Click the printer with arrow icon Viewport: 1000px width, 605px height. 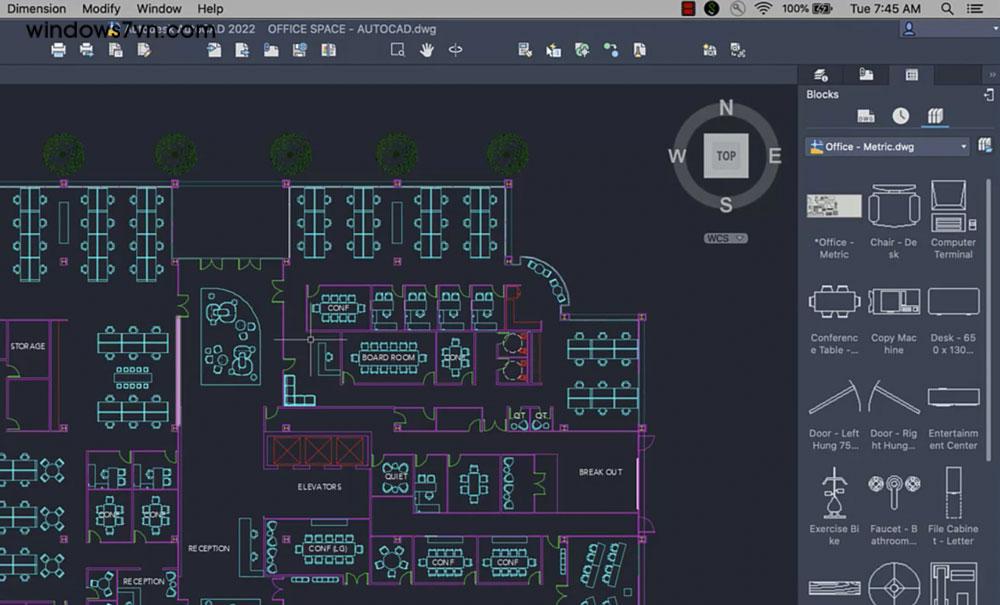pyautogui.click(x=87, y=50)
